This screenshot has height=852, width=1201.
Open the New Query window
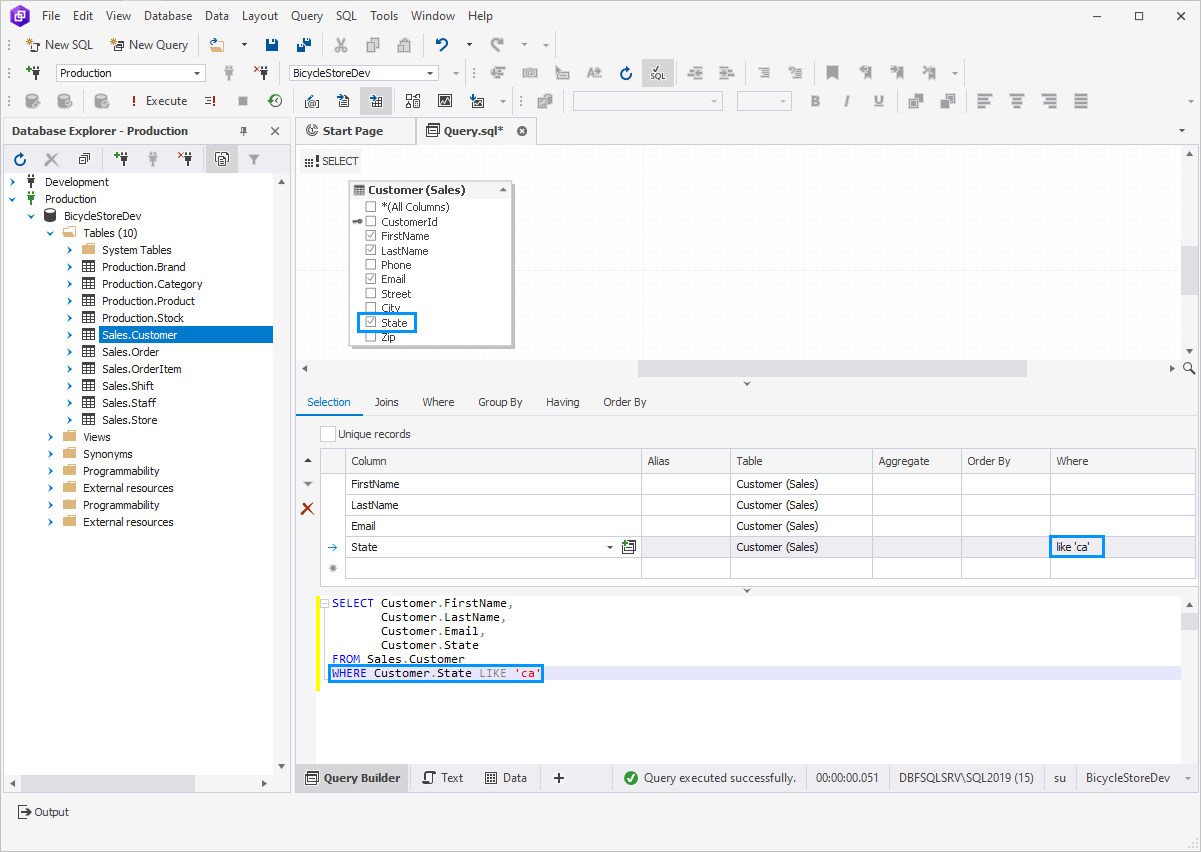click(148, 44)
